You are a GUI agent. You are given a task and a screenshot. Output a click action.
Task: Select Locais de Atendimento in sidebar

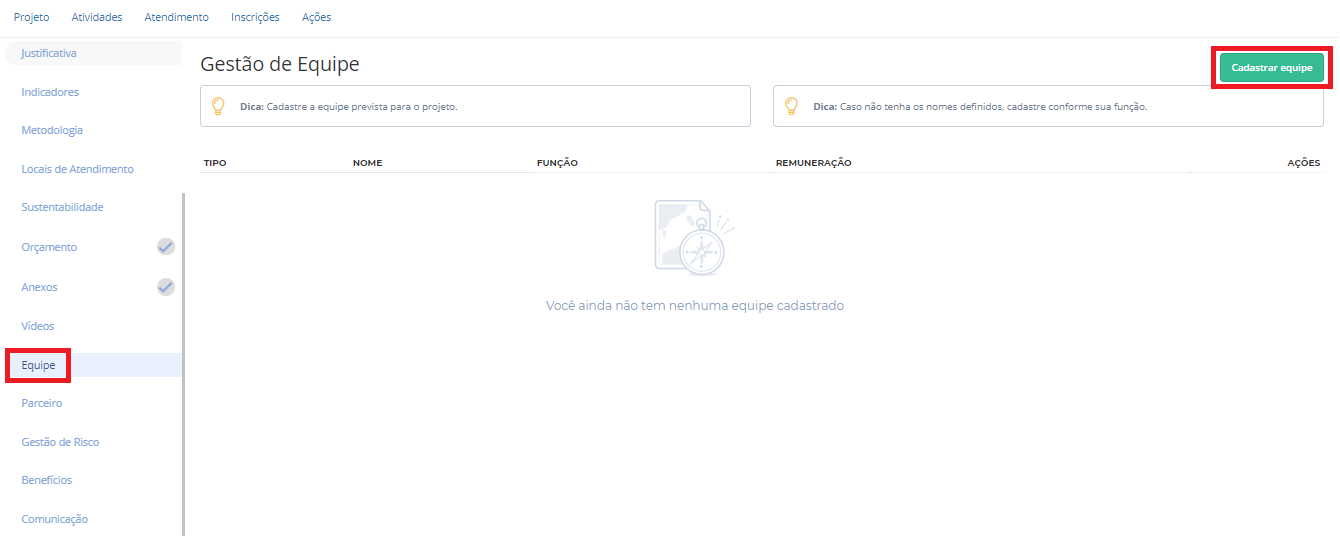coord(77,169)
